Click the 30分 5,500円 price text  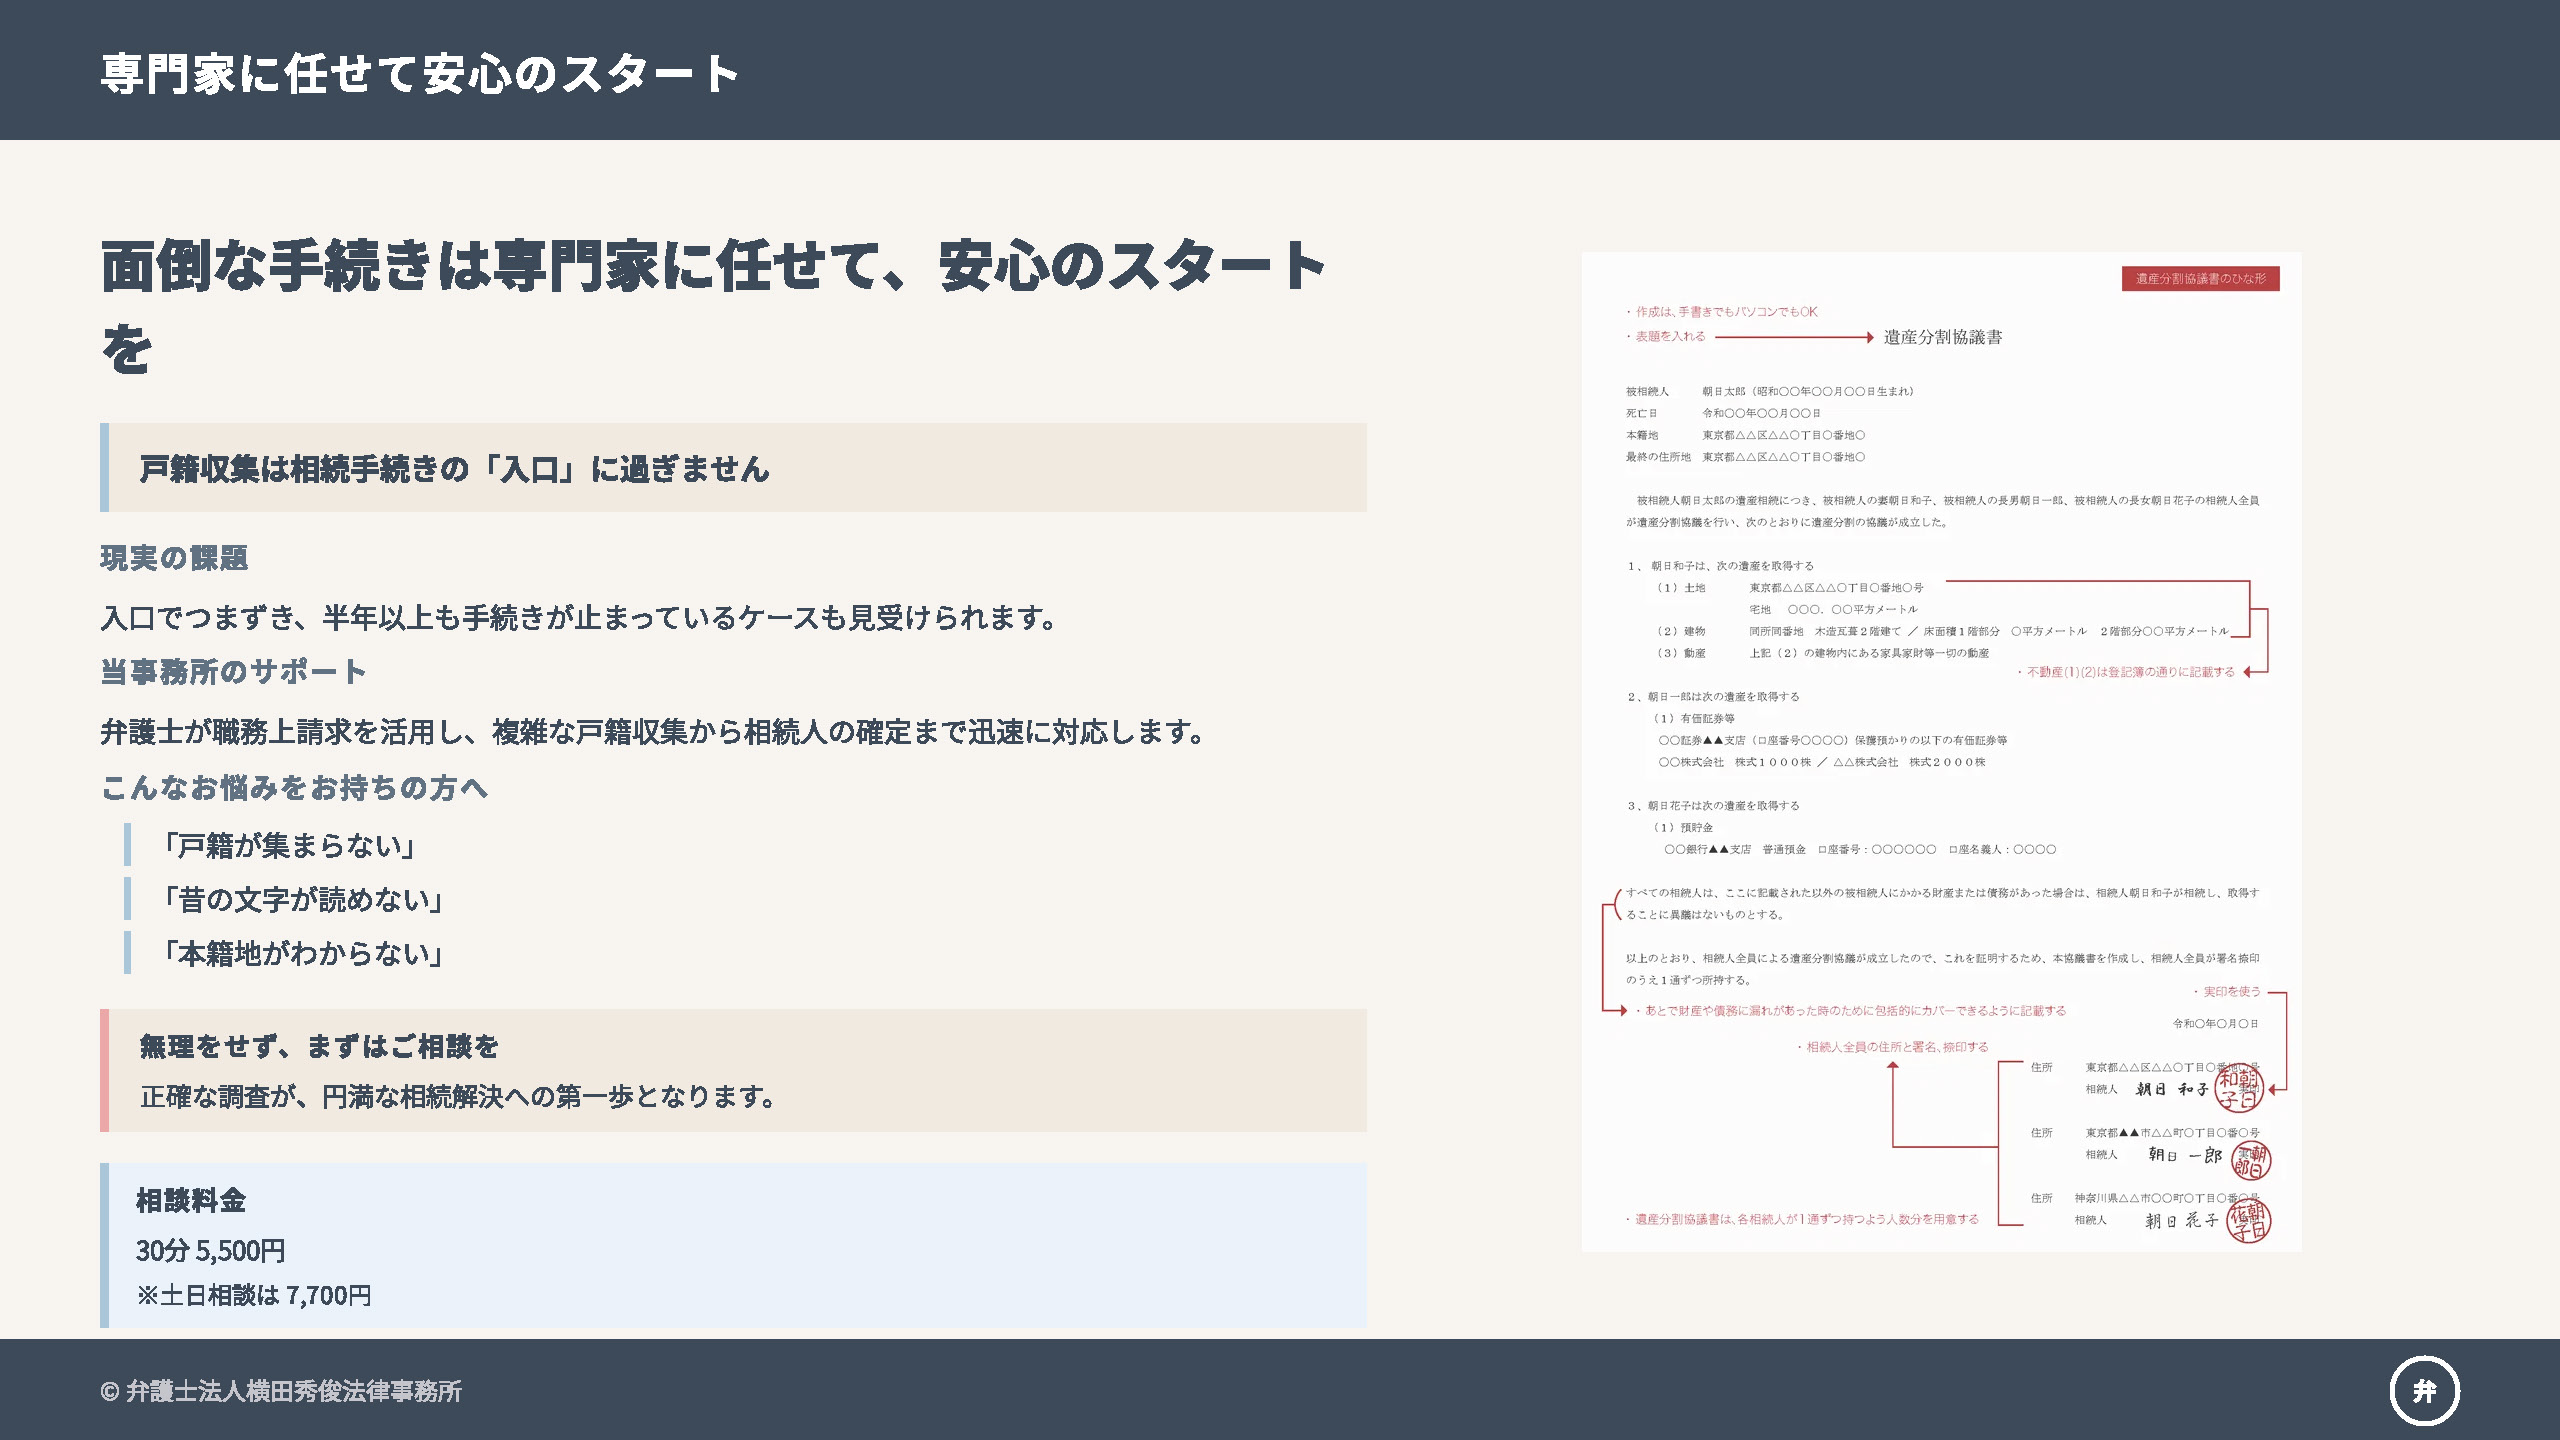[211, 1250]
